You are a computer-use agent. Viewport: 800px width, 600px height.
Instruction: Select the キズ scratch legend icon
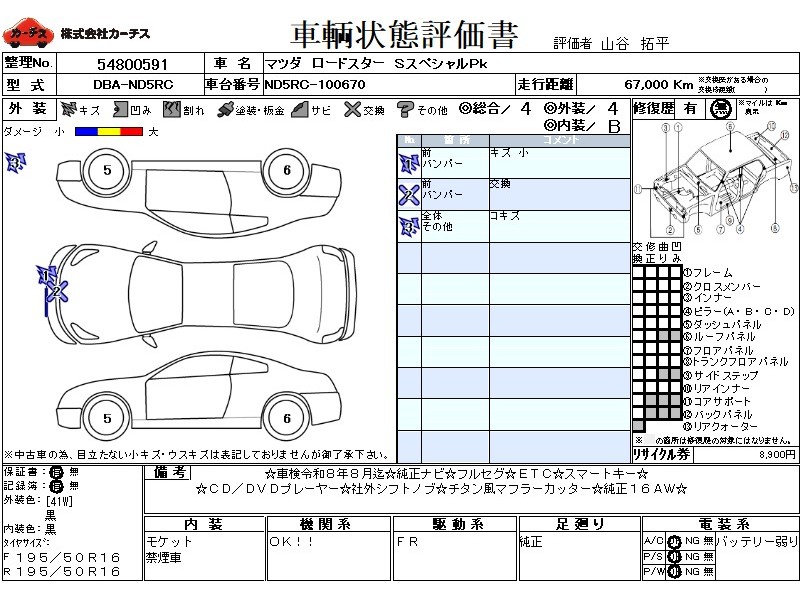pos(68,109)
